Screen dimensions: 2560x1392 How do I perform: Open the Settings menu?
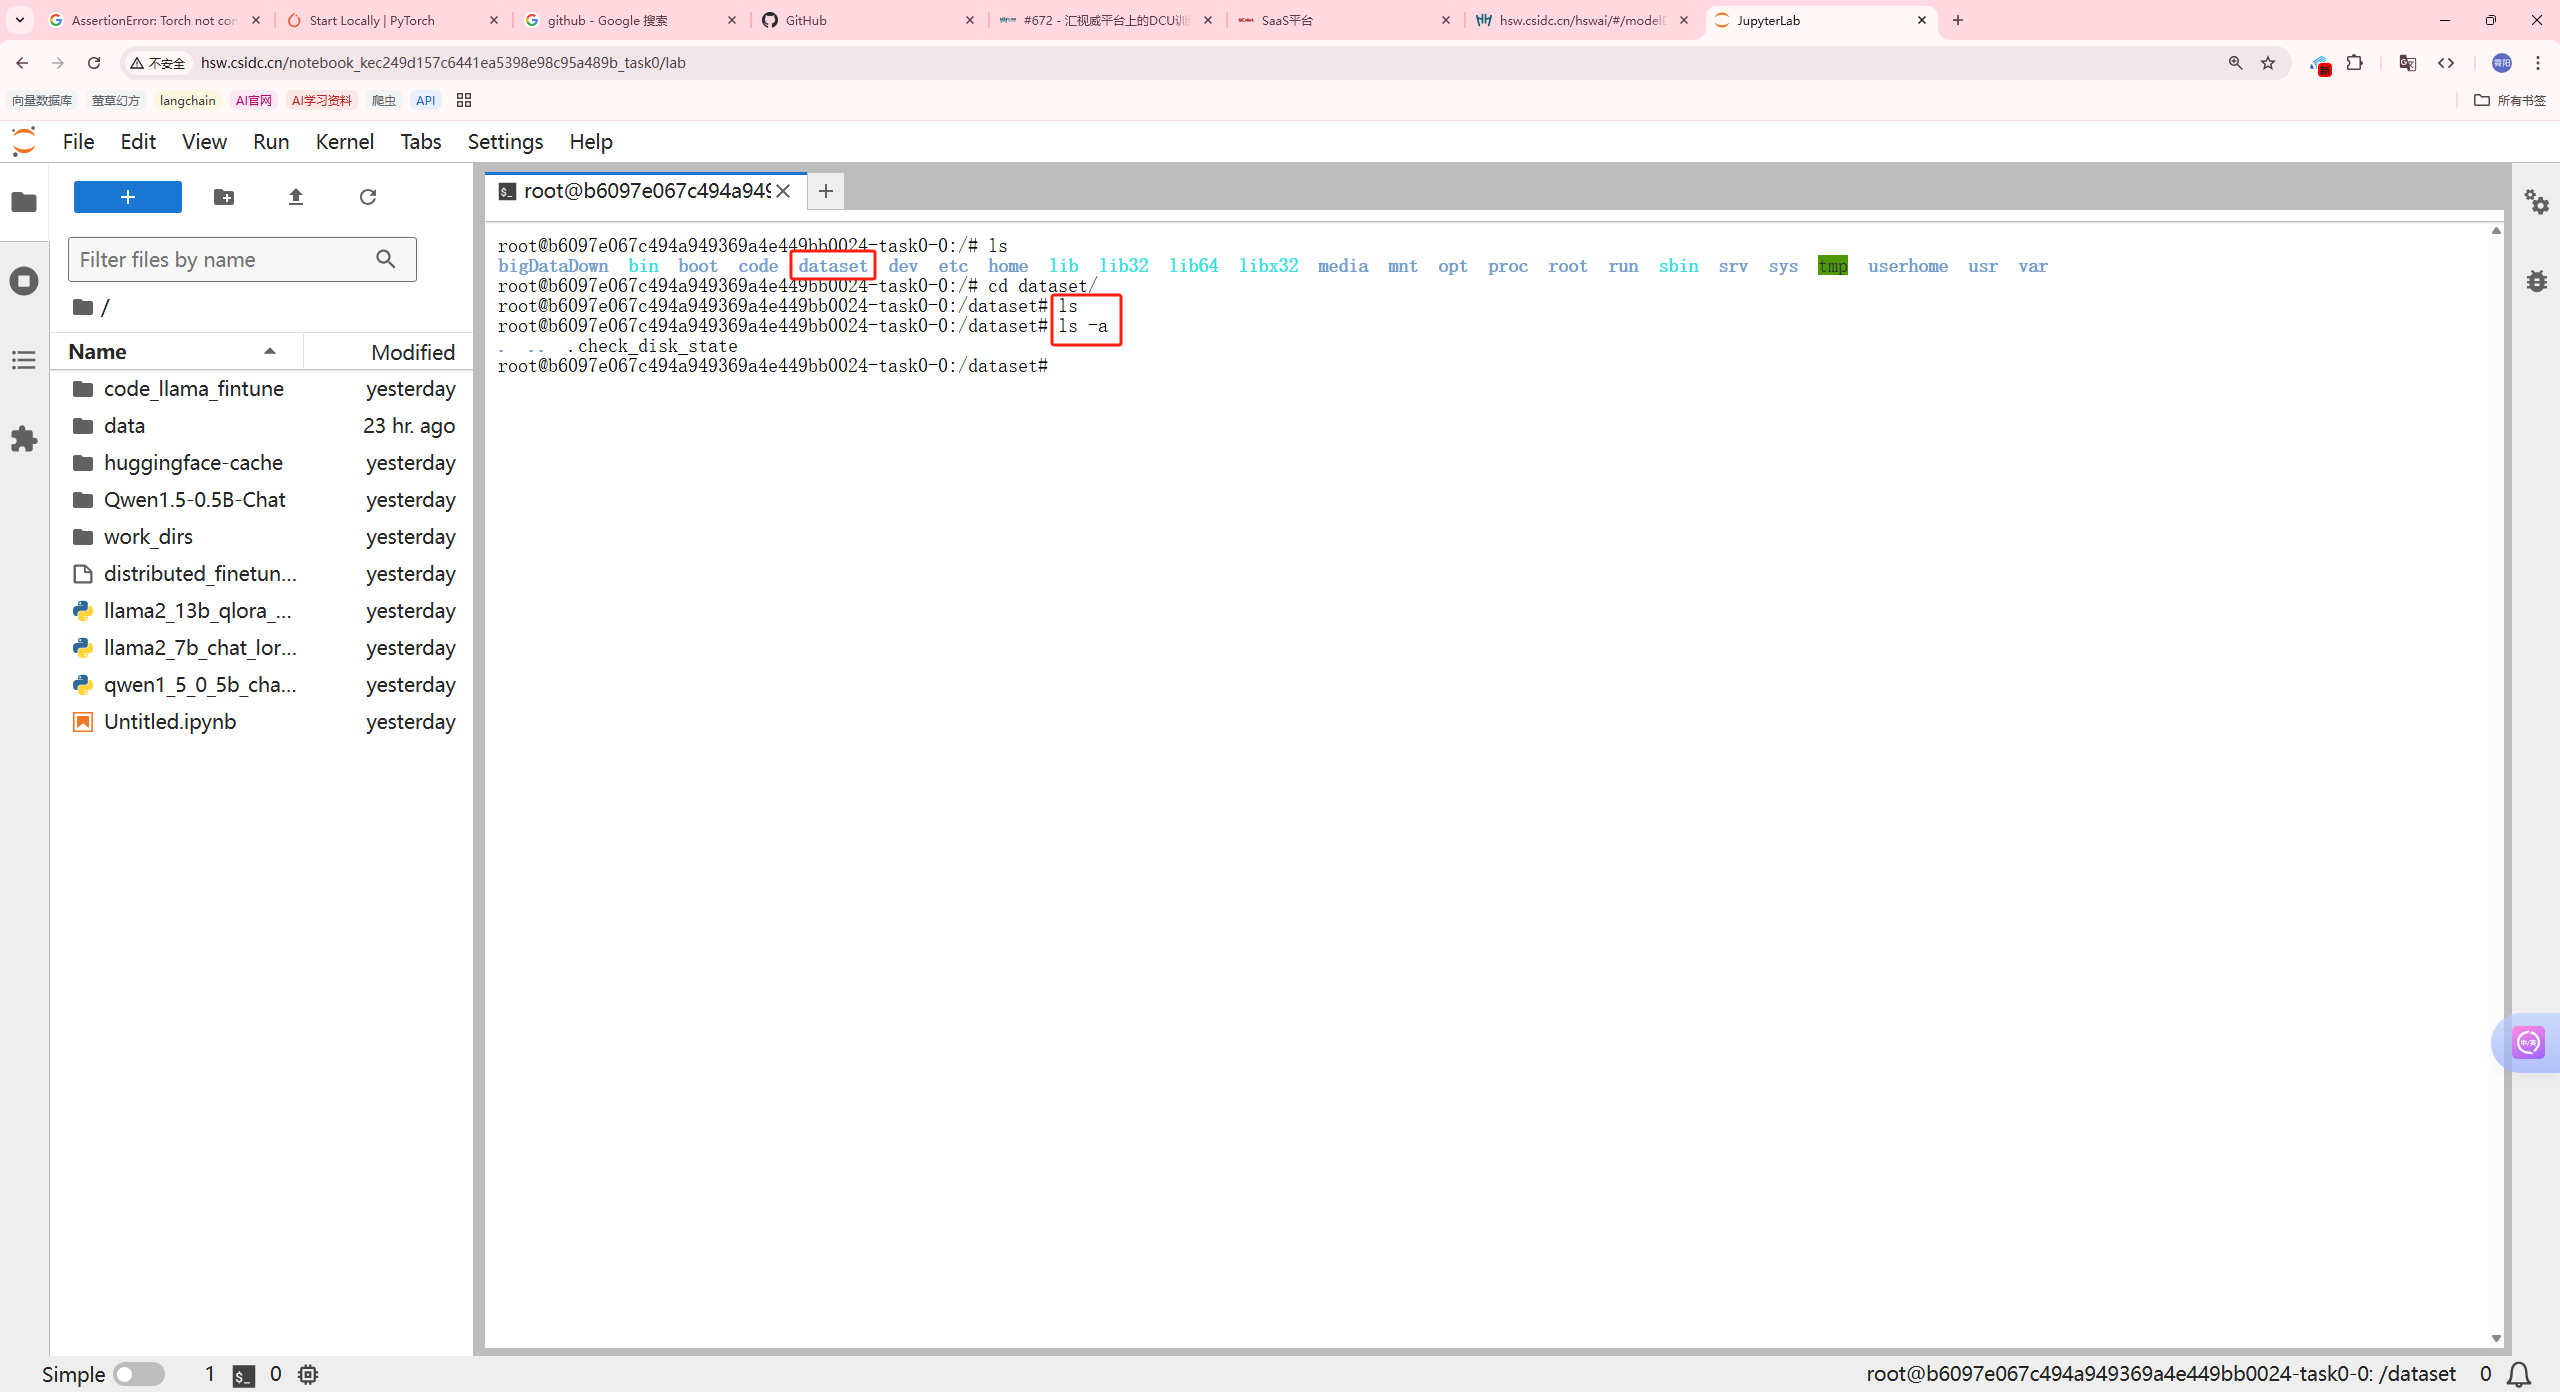tap(505, 142)
